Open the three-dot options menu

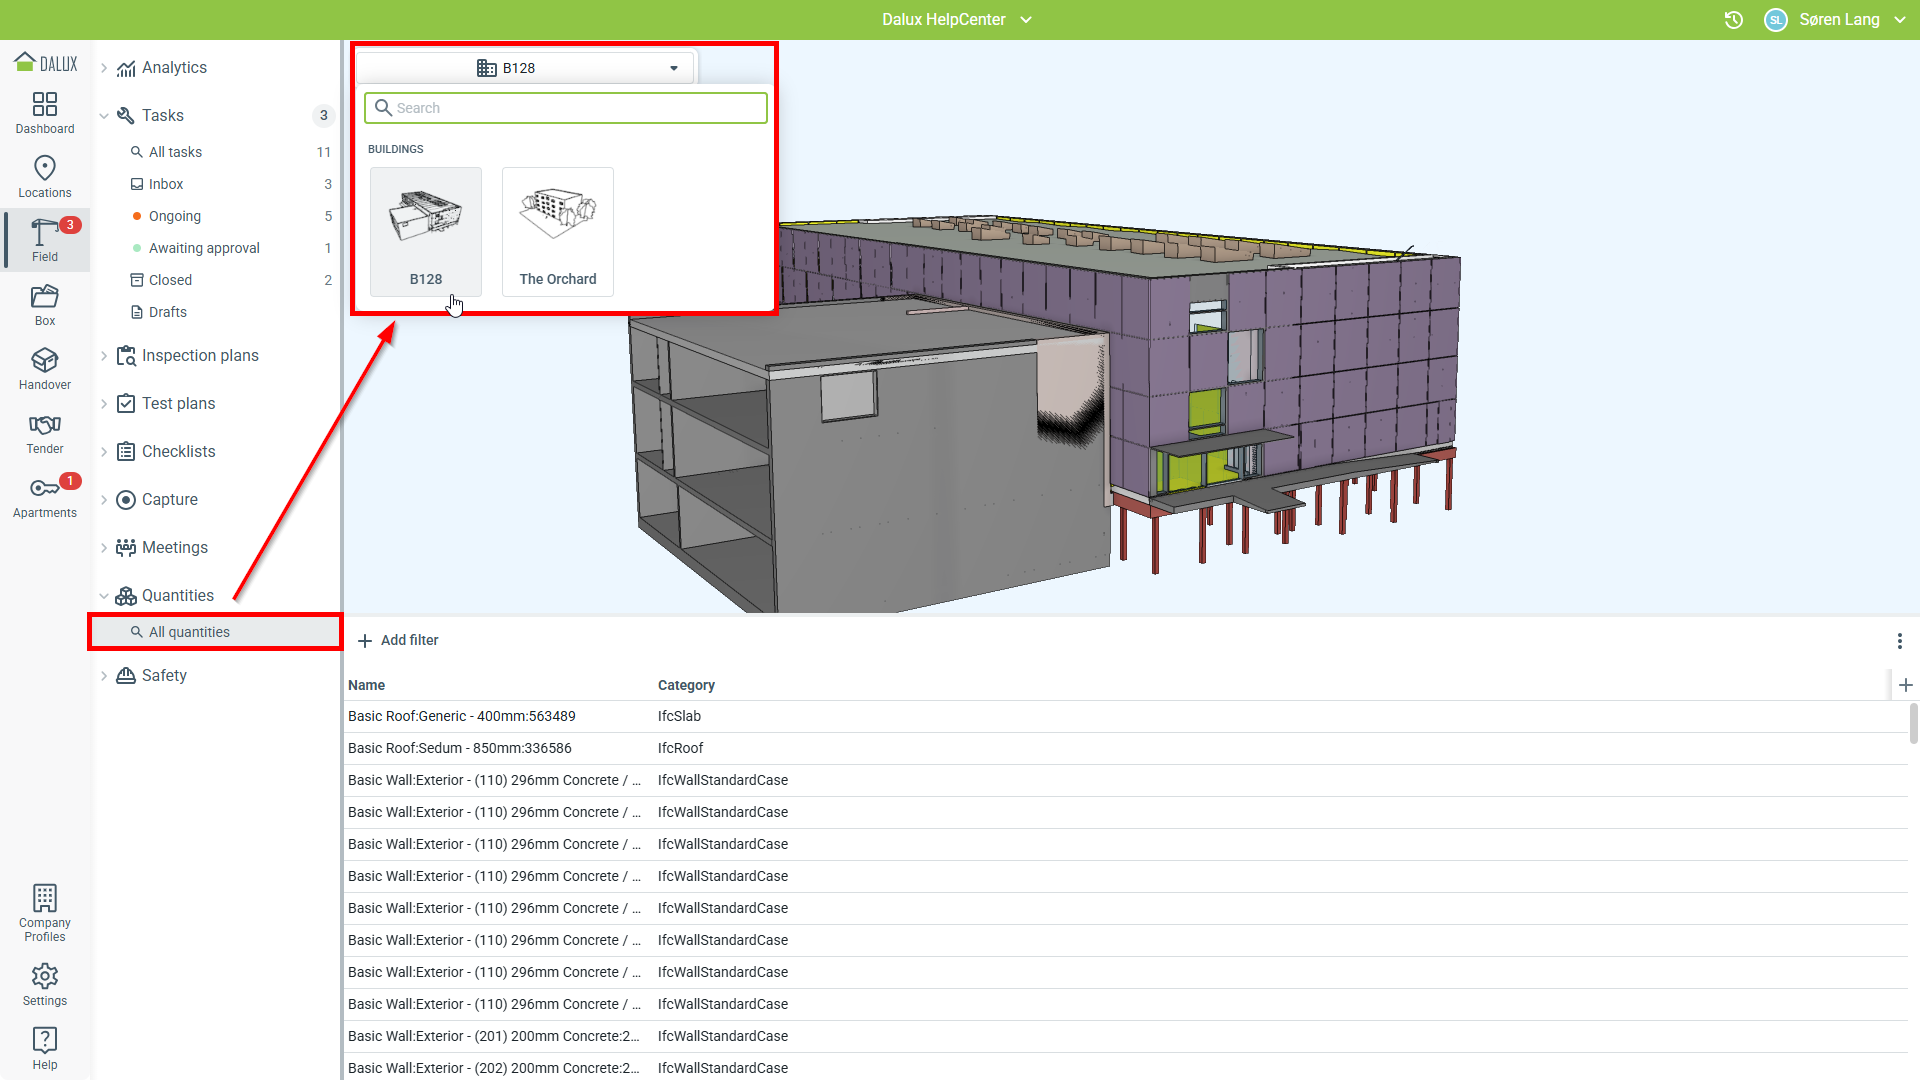coord(1899,641)
